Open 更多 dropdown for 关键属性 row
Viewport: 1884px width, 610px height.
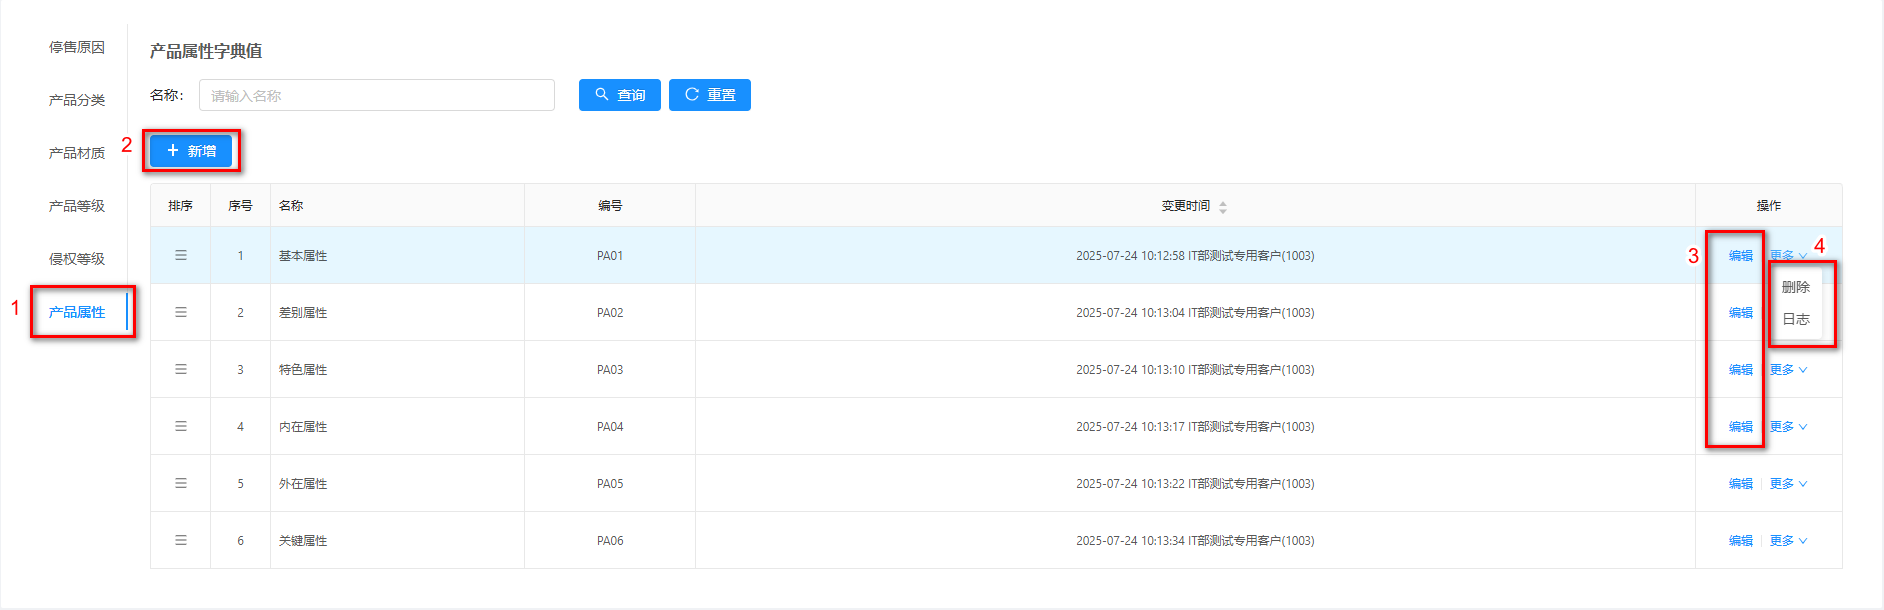(x=1788, y=541)
